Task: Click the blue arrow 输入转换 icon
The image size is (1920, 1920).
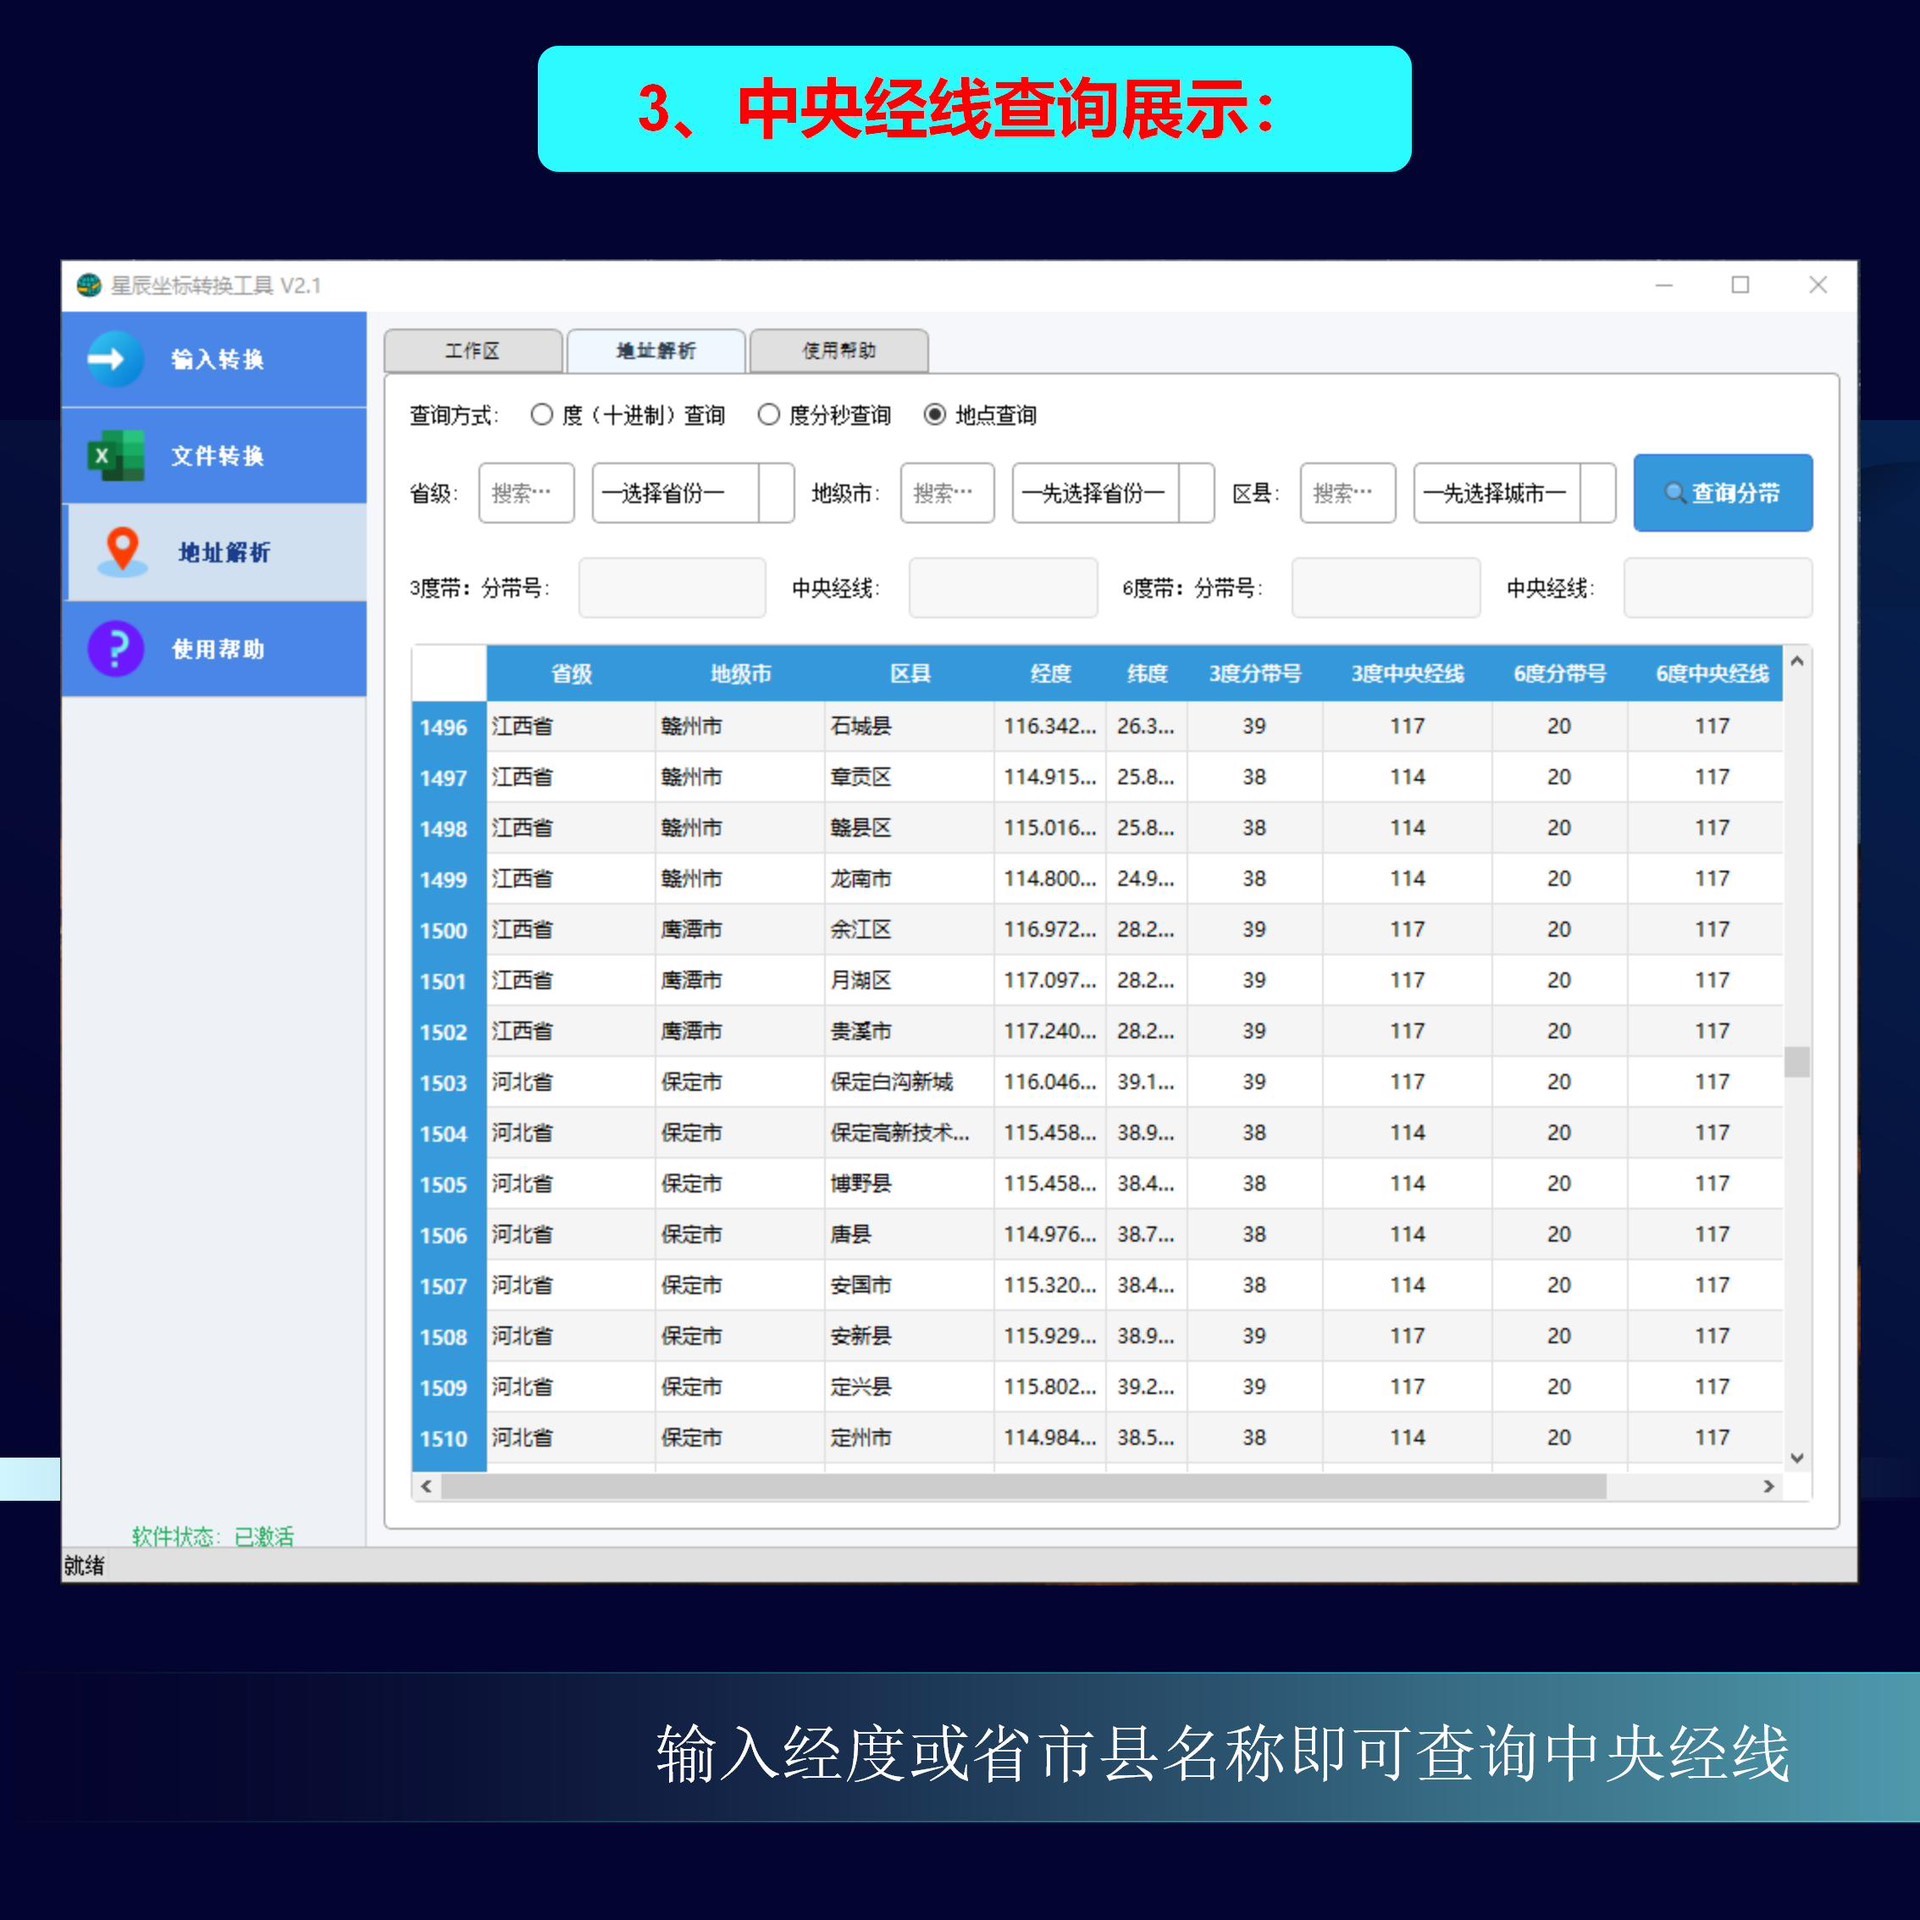Action: coord(114,359)
